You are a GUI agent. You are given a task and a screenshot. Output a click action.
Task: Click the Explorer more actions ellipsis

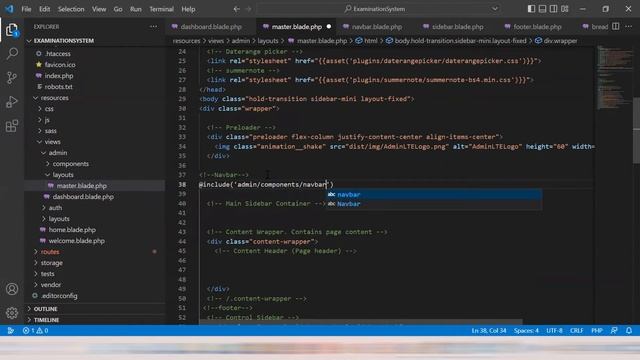coord(153,27)
